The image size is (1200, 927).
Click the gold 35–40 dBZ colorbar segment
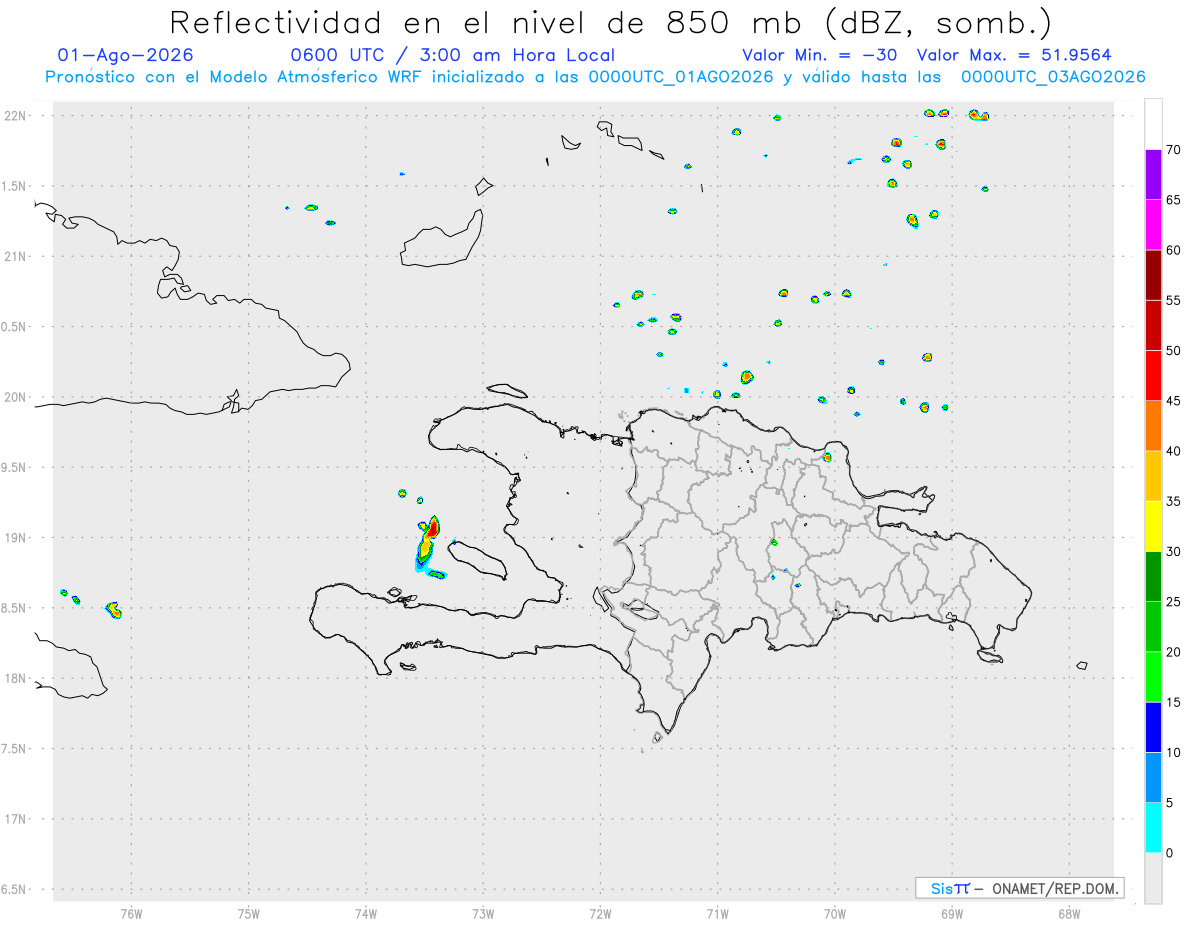coord(1153,476)
